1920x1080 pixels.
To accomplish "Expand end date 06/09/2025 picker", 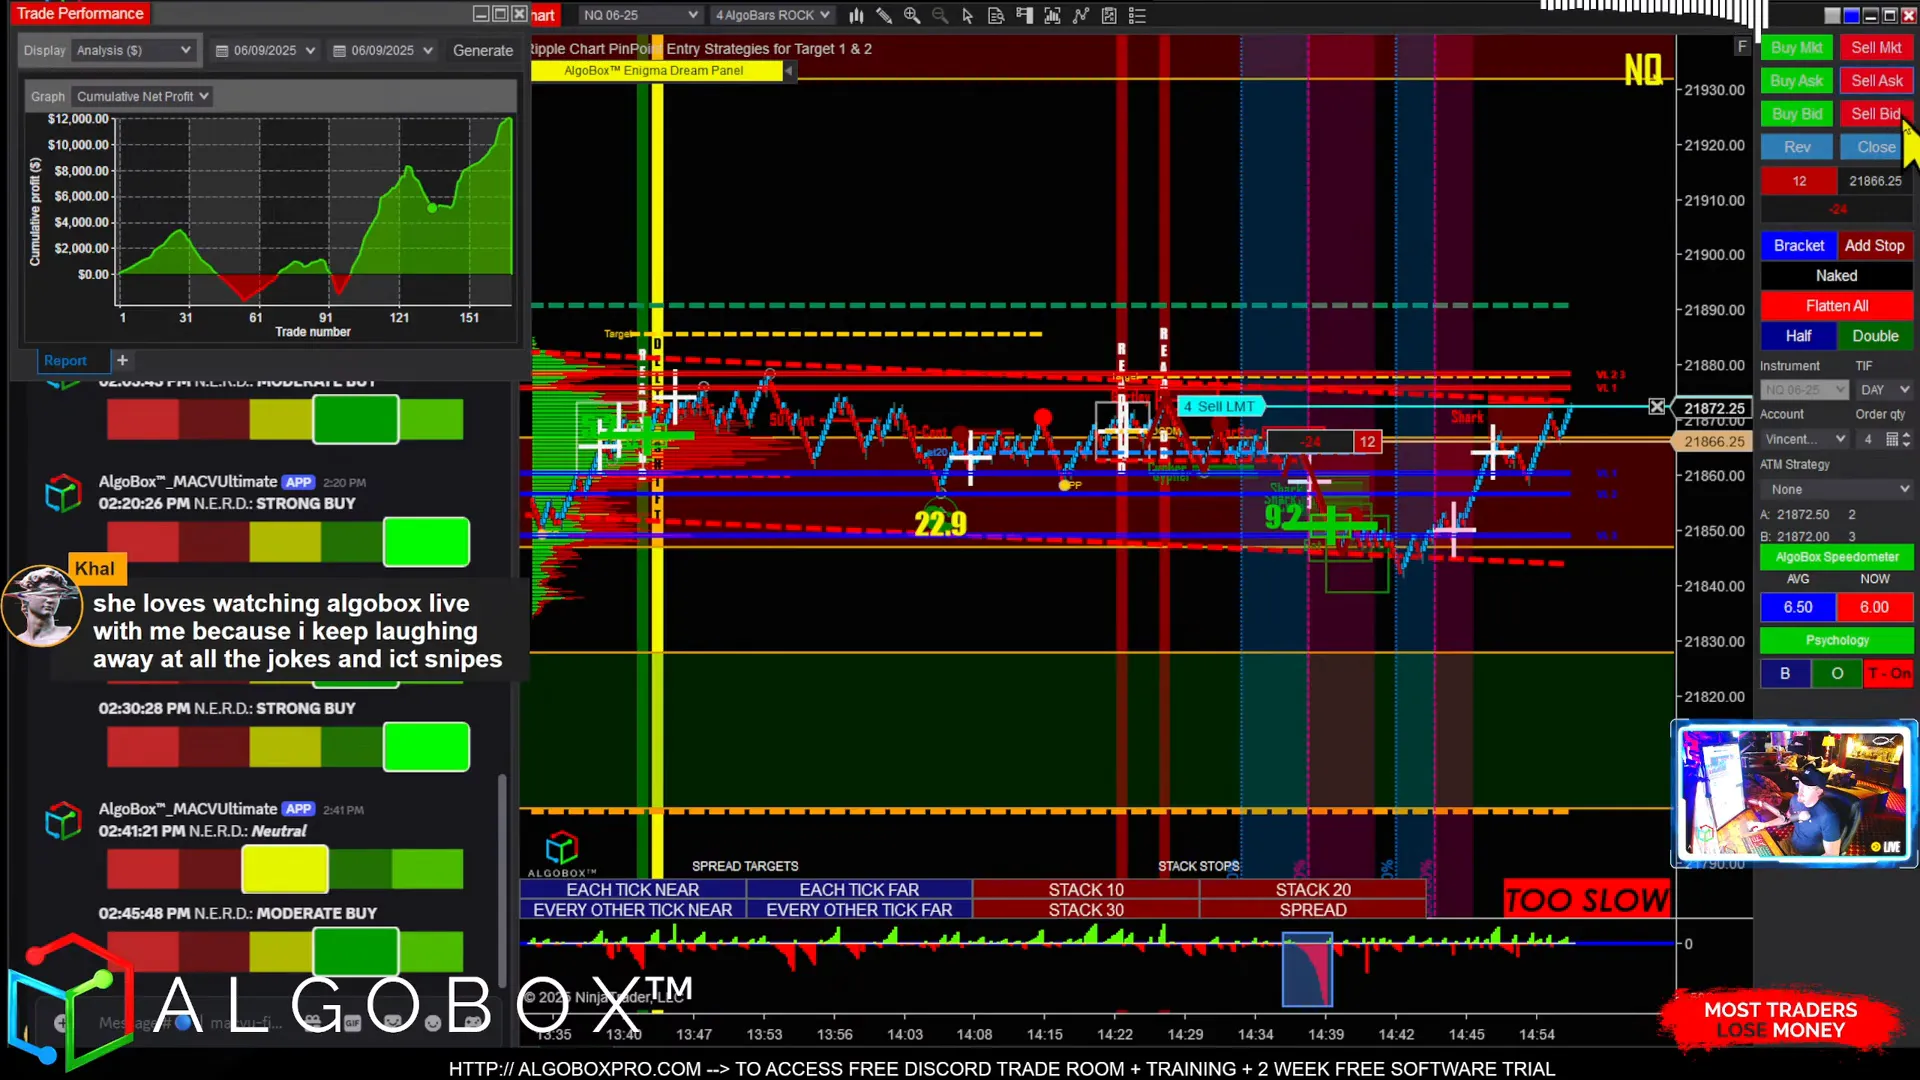I will click(428, 50).
